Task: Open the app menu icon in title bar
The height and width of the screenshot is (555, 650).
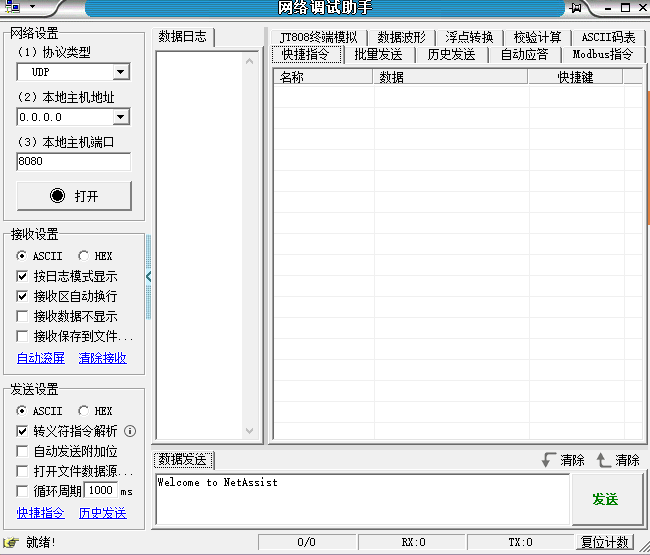Action: tap(12, 6)
